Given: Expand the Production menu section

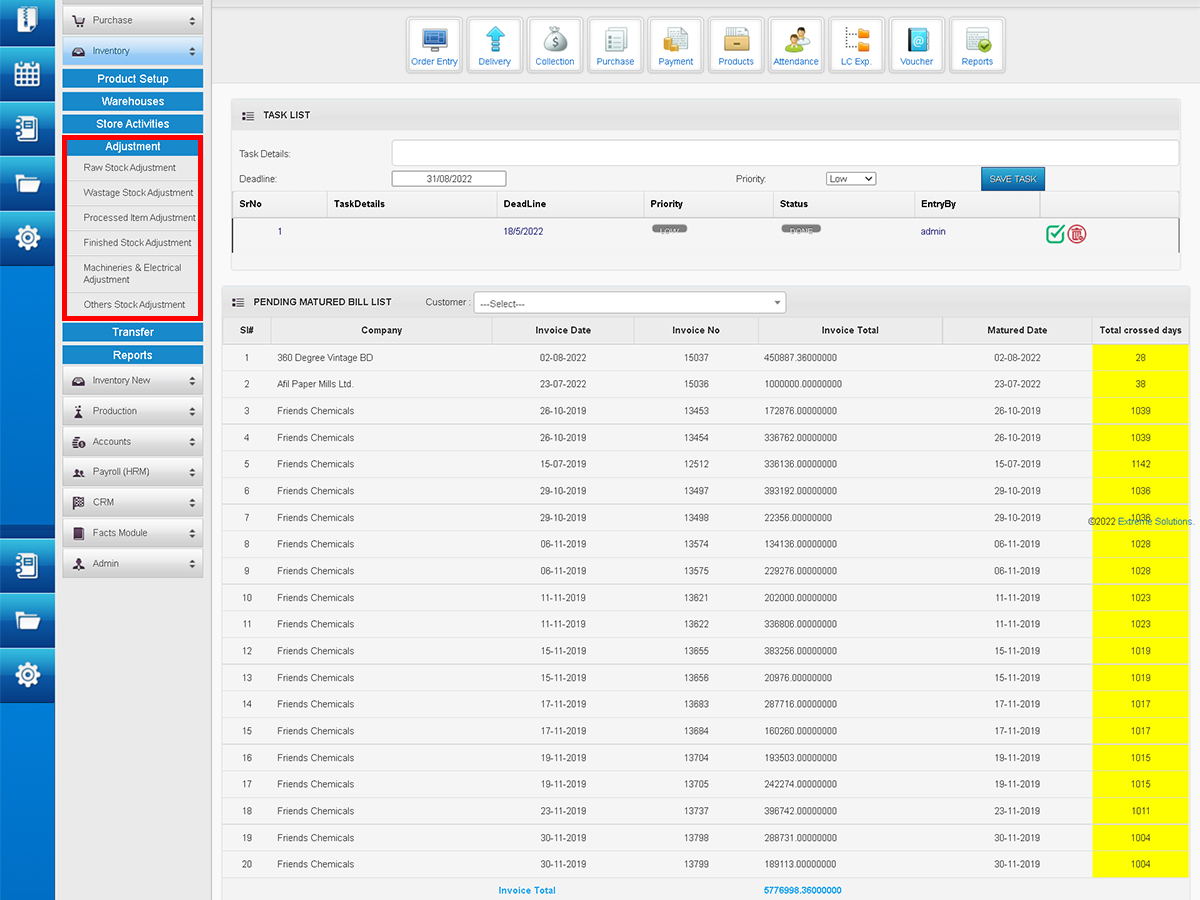Looking at the screenshot, I should [x=133, y=411].
